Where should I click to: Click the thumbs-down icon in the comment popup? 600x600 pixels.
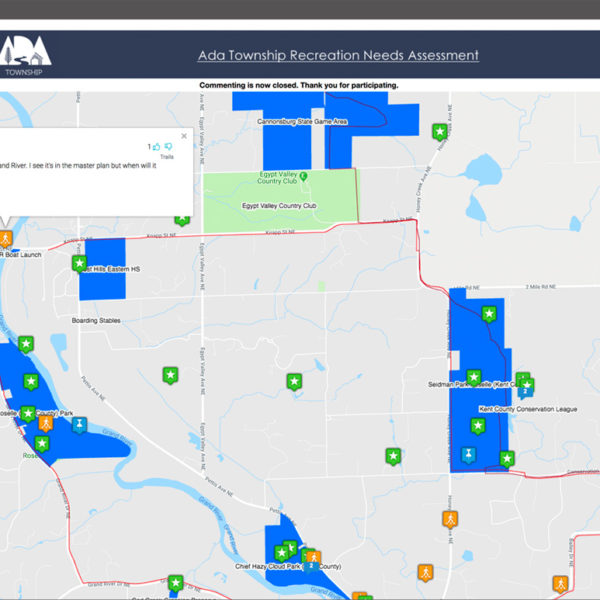[x=169, y=147]
